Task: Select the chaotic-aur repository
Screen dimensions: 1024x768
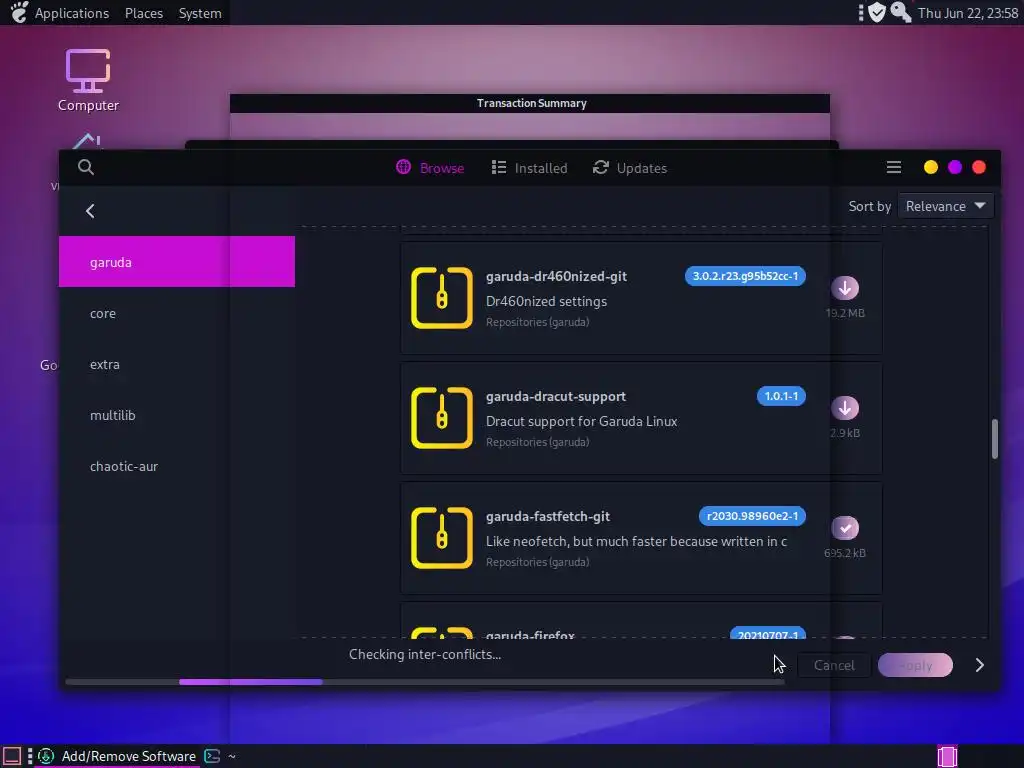Action: click(177, 466)
